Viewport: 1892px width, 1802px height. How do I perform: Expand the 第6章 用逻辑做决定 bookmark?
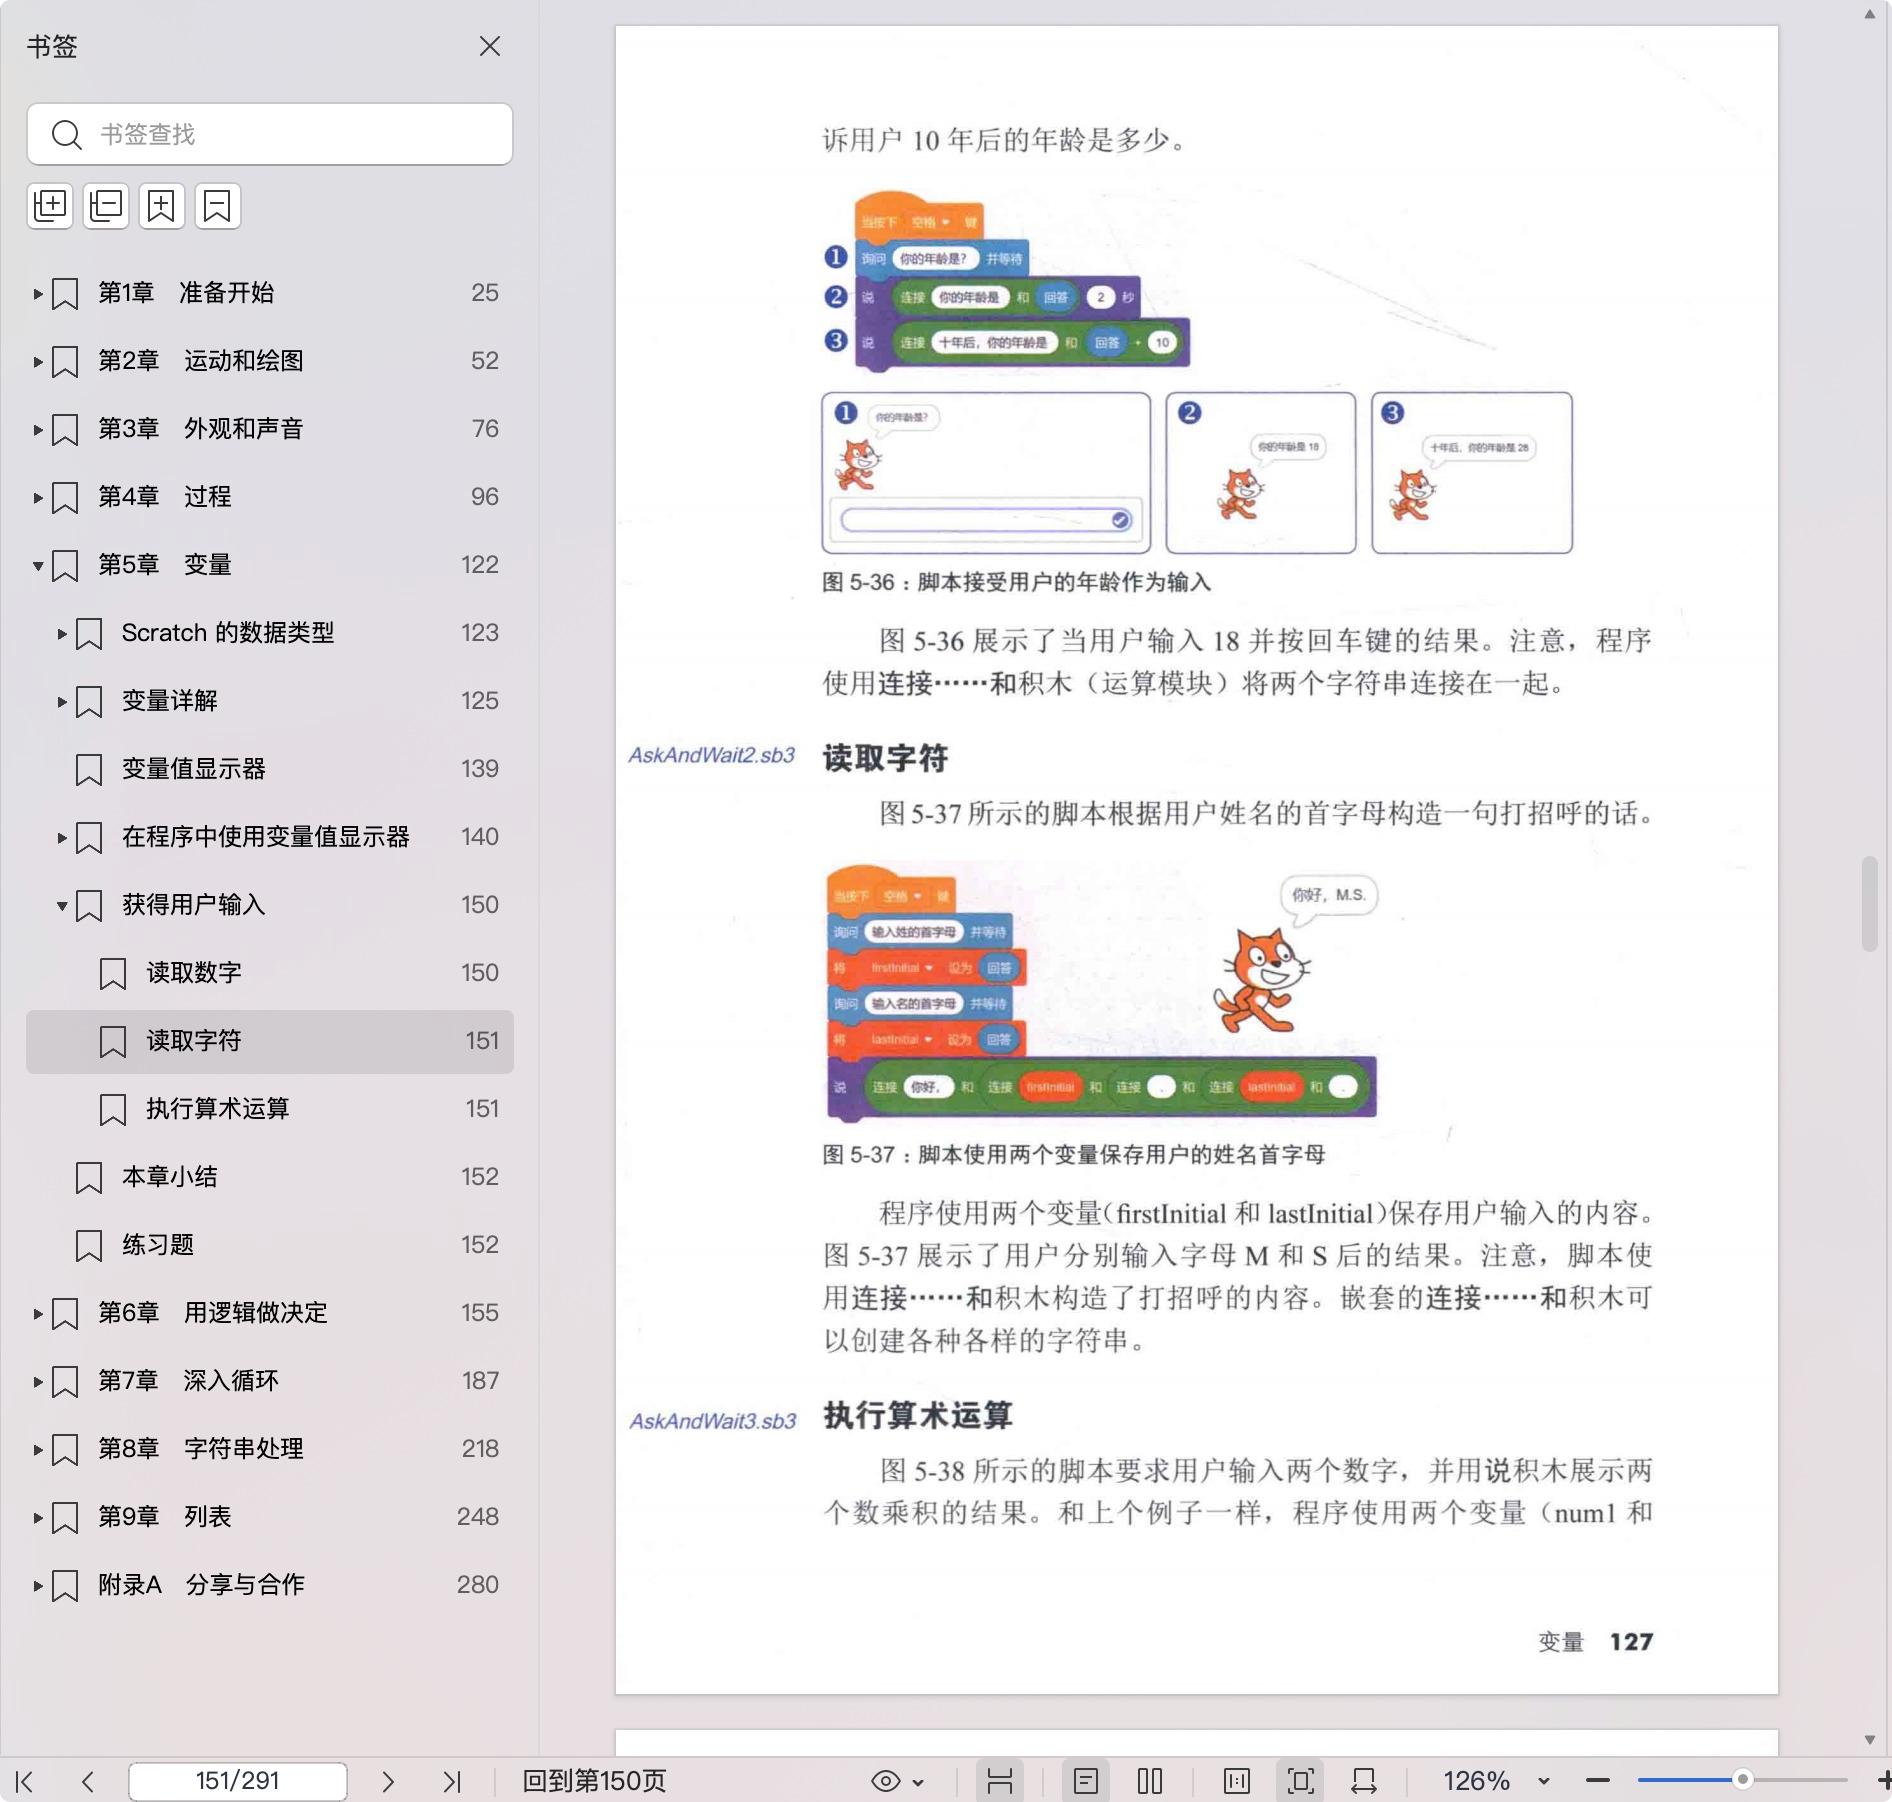pos(38,1313)
